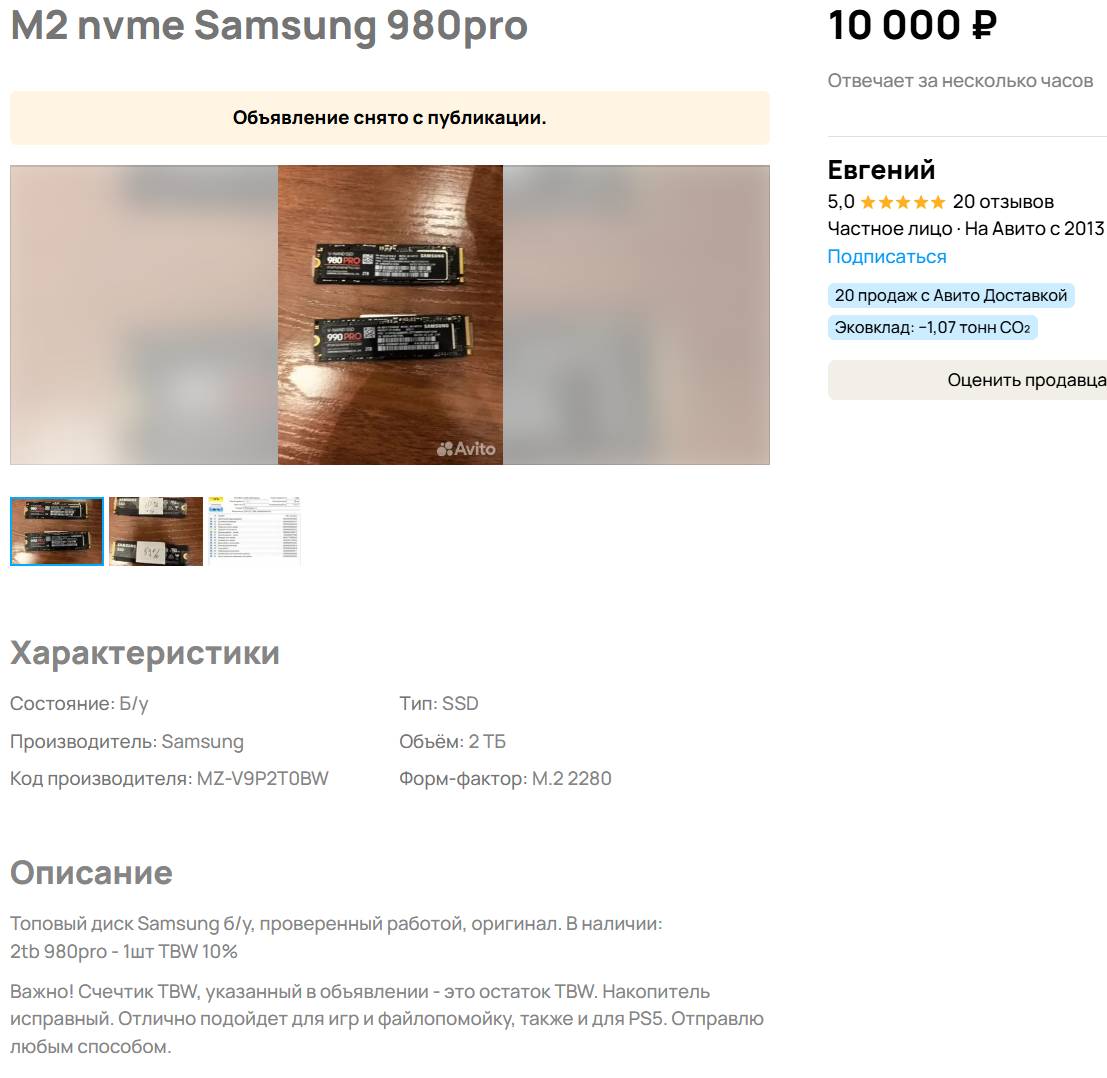Click the Объявление снято с публикации banner

click(x=390, y=118)
